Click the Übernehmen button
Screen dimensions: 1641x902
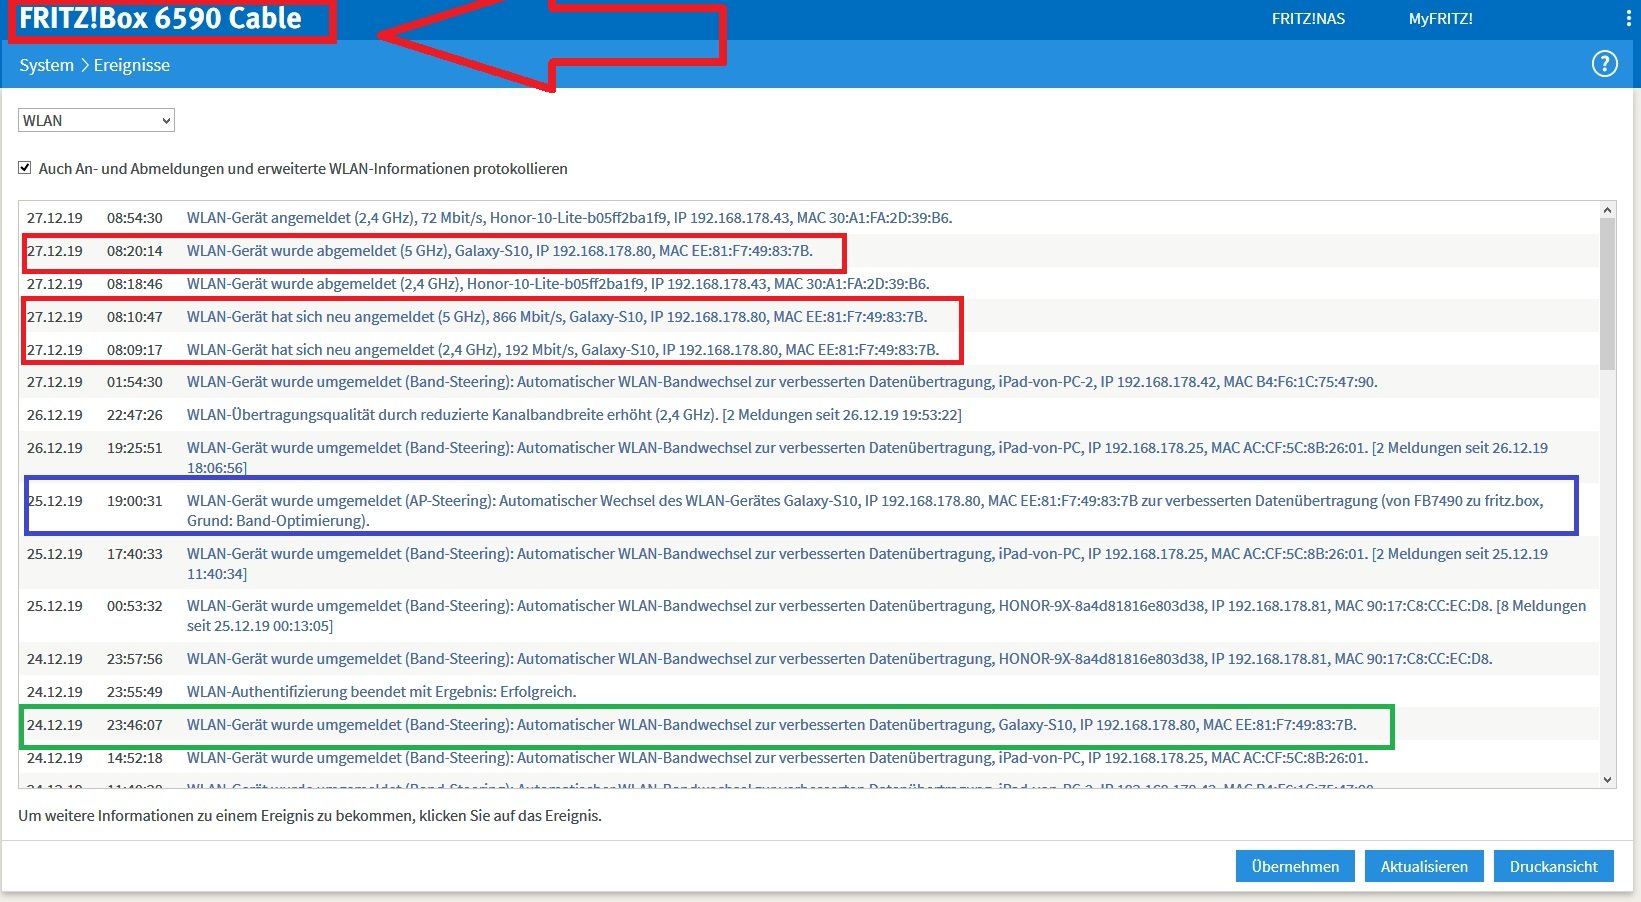coord(1295,866)
